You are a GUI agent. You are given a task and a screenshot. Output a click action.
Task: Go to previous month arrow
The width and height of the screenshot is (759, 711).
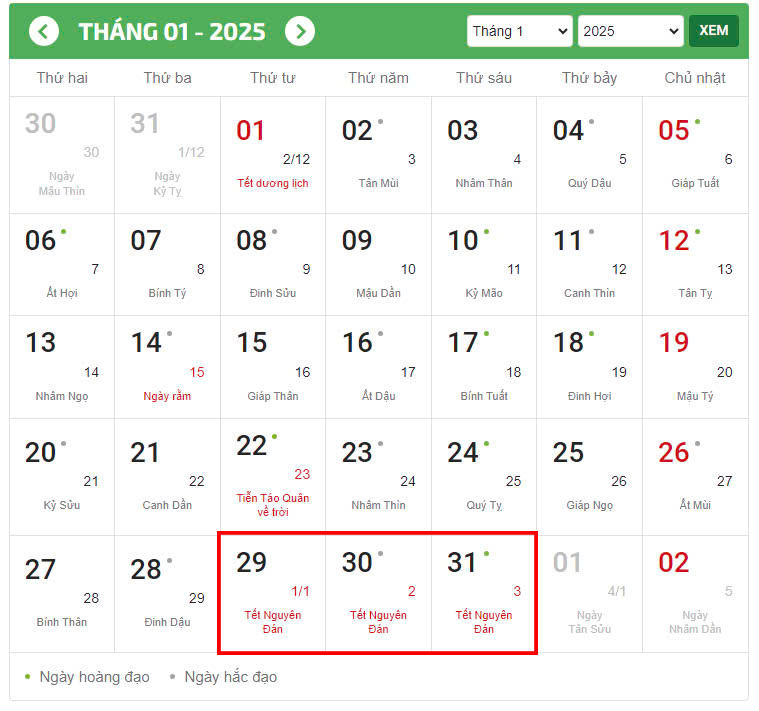[x=44, y=31]
